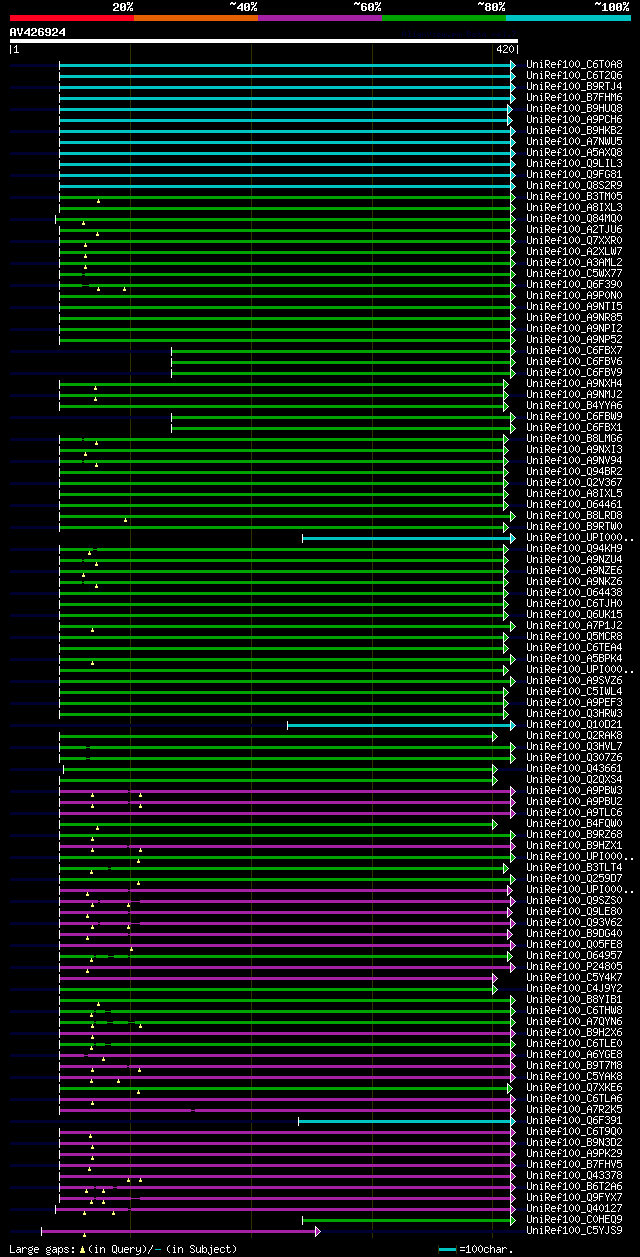This screenshot has width=640, height=1257.
Task: Click the query name AV426924
Action: [x=38, y=32]
